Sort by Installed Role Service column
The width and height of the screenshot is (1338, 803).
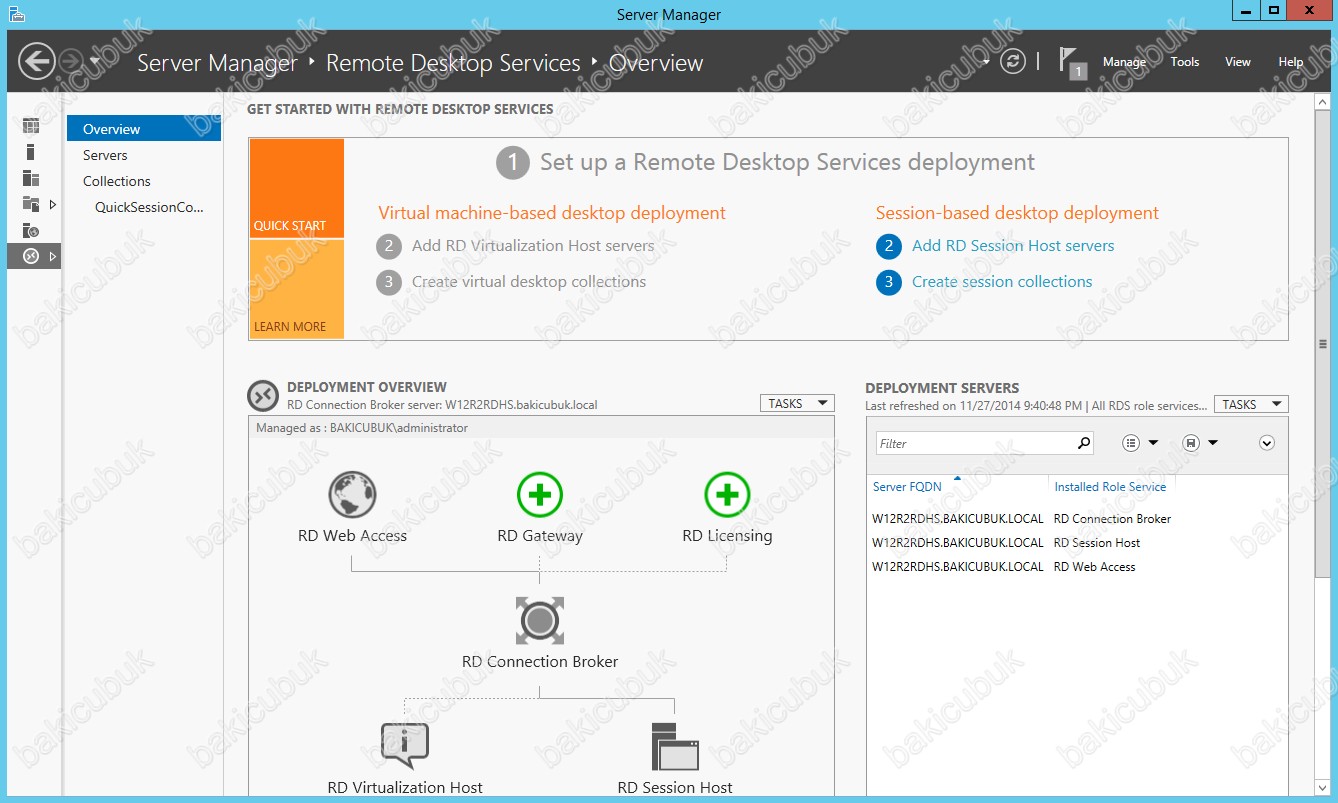(x=1110, y=487)
